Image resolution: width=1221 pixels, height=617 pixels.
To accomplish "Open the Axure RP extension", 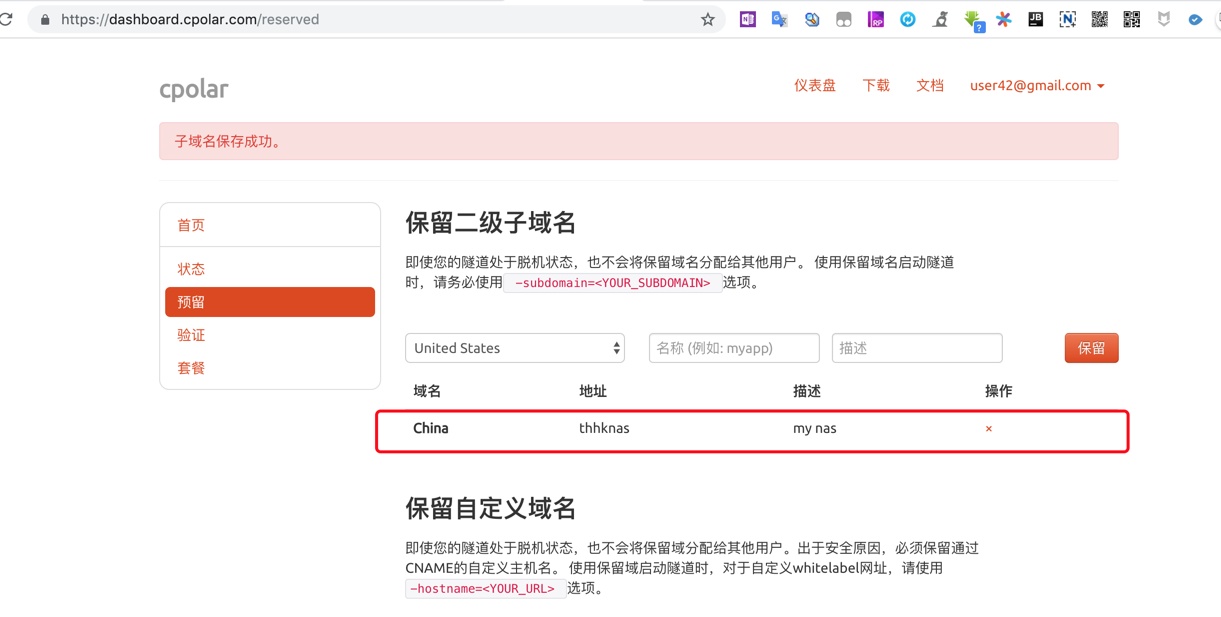I will [x=876, y=19].
